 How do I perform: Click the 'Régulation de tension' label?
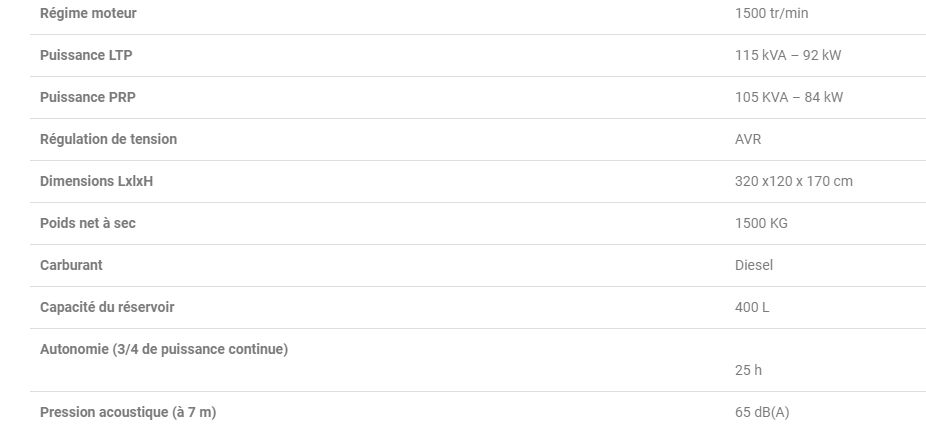click(108, 139)
